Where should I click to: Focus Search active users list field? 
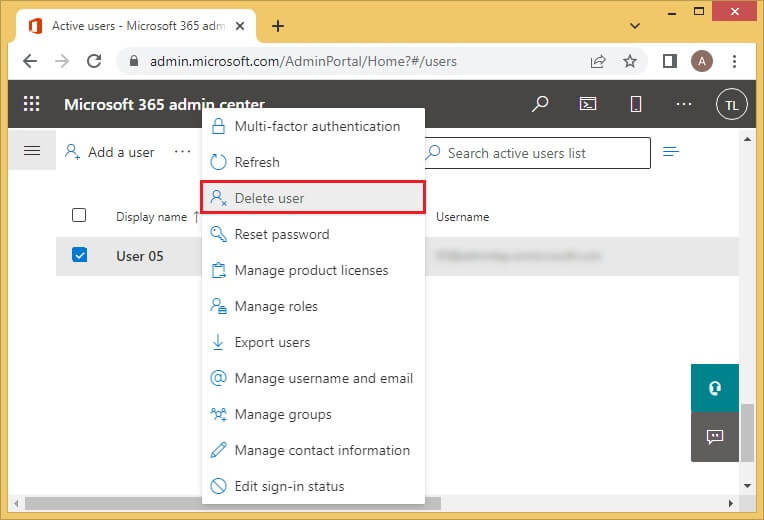point(537,153)
